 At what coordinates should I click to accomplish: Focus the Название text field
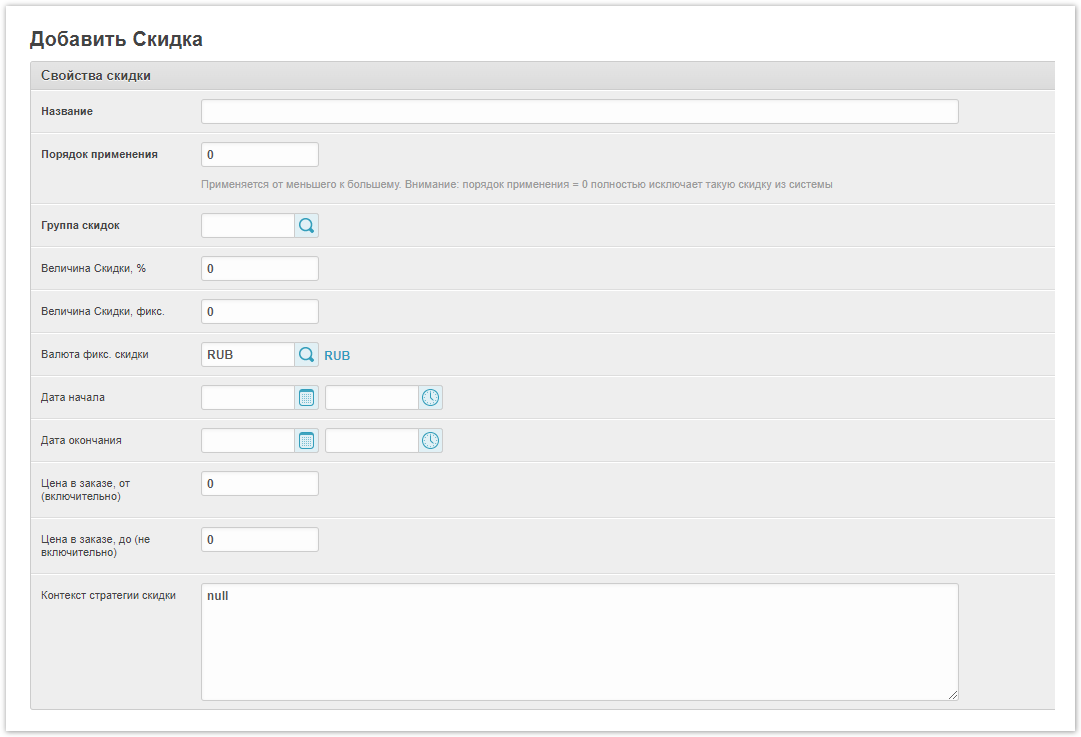579,112
